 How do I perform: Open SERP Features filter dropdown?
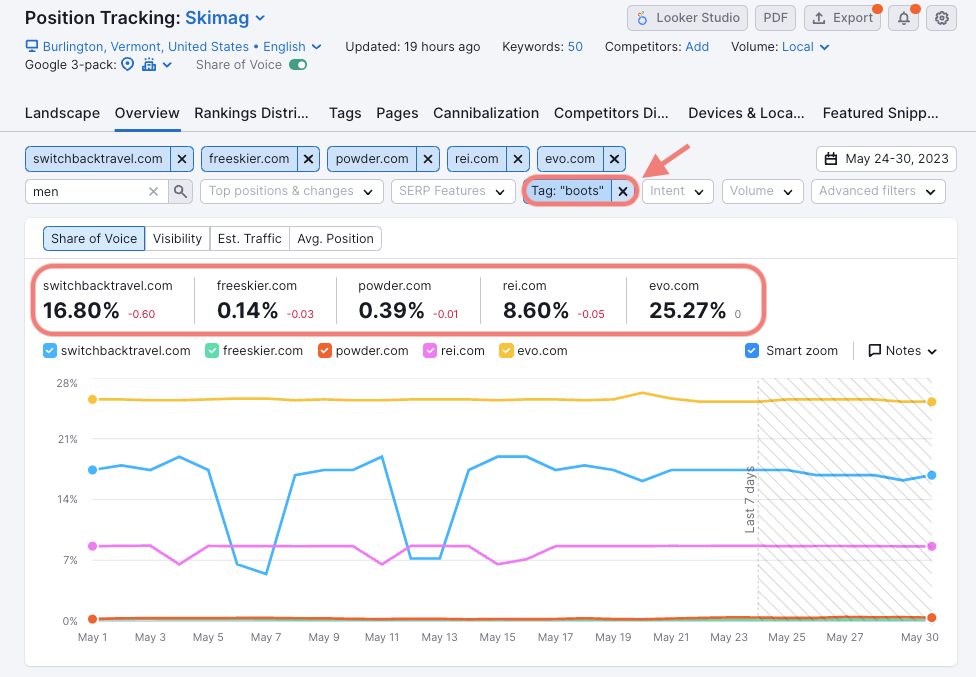coord(453,192)
